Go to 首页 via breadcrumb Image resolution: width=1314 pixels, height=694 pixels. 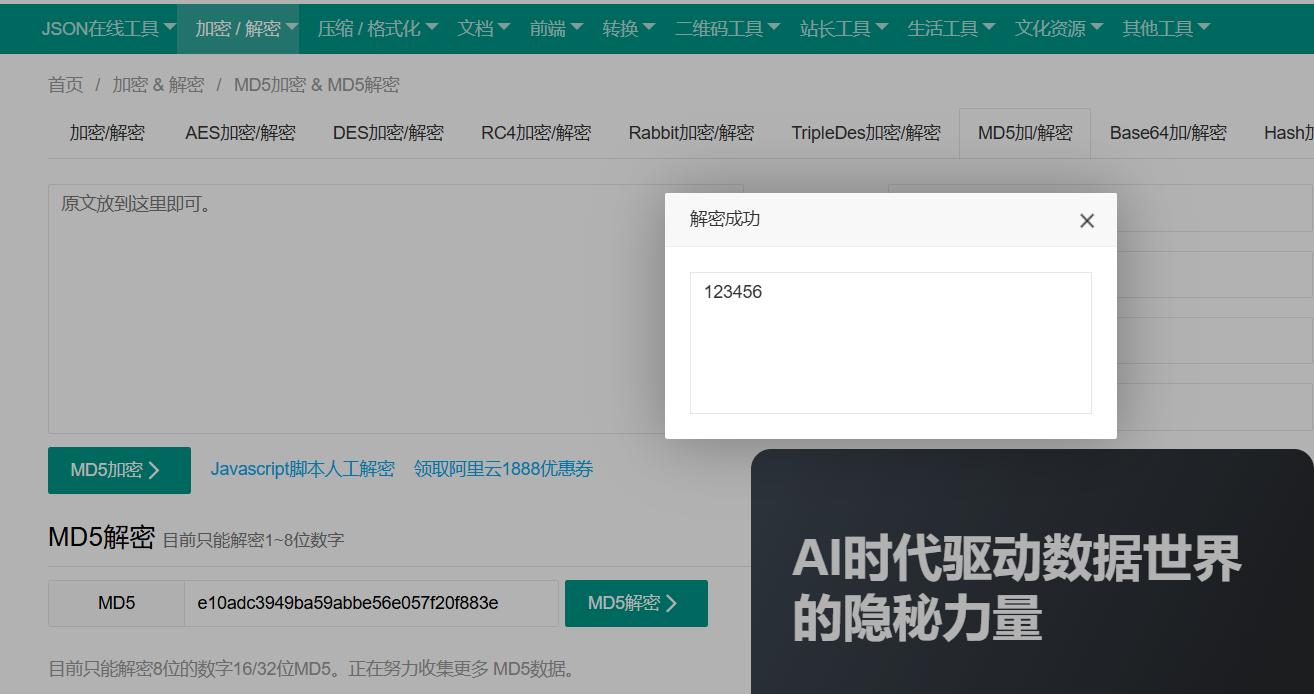65,85
